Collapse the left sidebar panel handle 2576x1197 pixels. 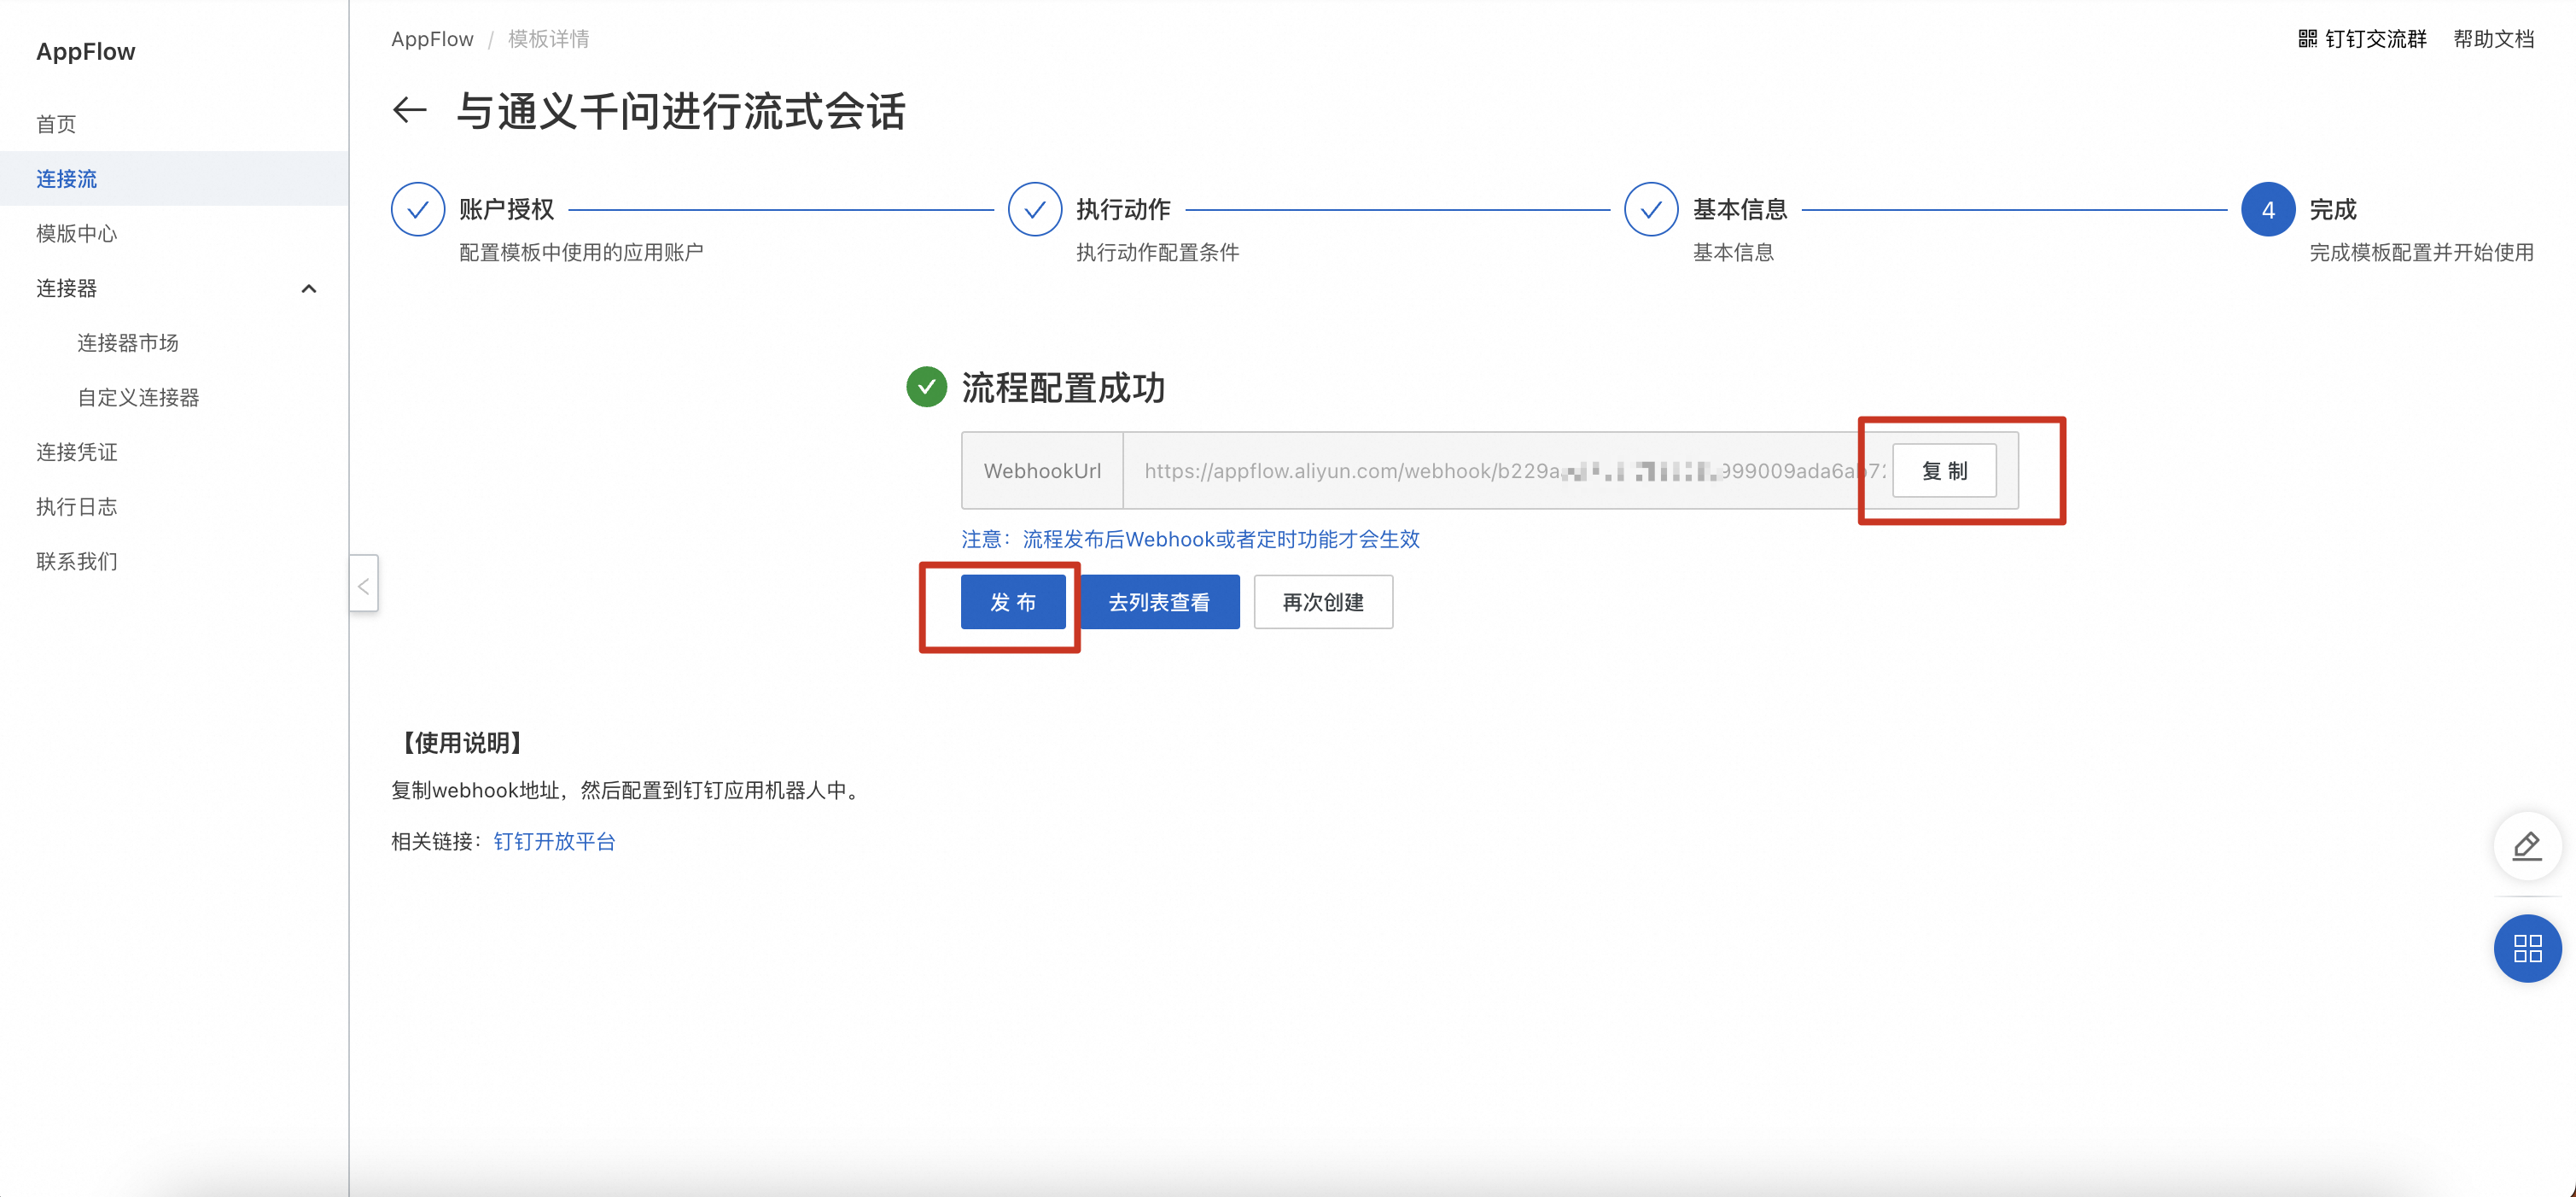point(364,586)
